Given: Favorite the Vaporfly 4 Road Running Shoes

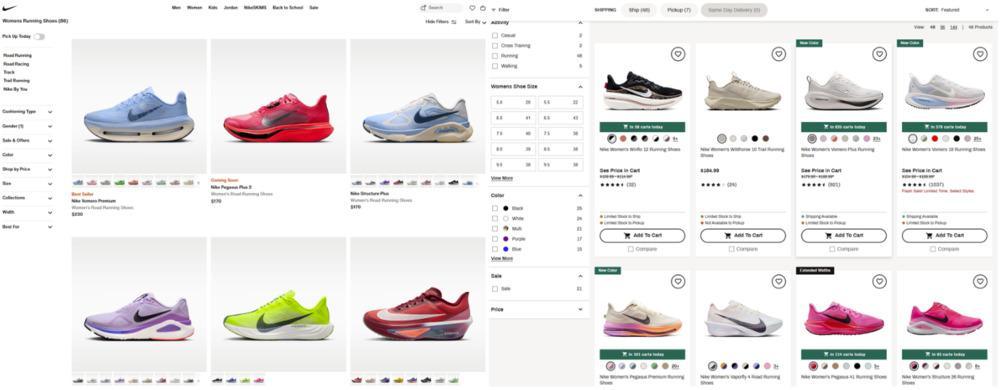Looking at the screenshot, I should coord(778,281).
